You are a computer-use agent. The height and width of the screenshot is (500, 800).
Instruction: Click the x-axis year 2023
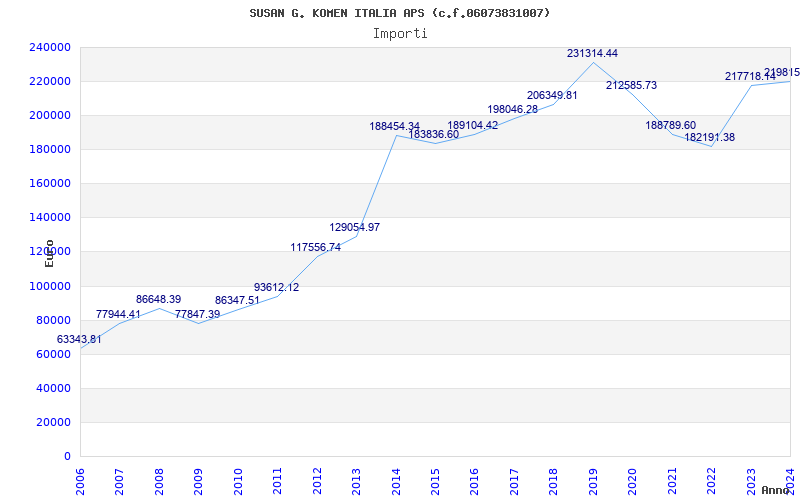(751, 482)
